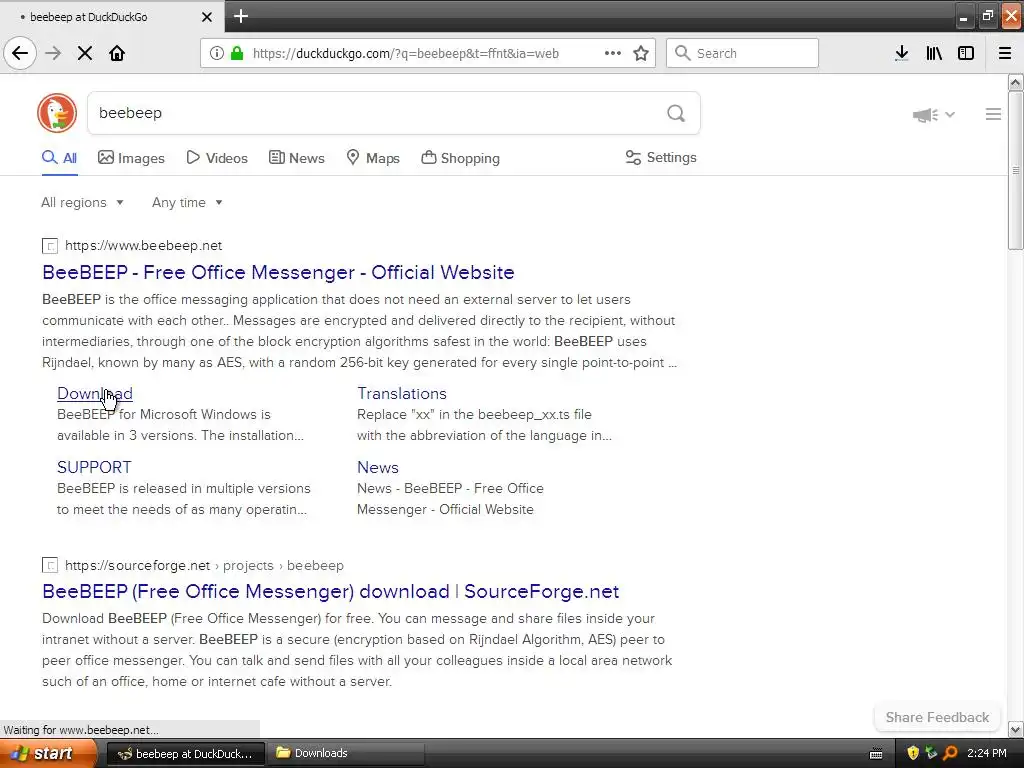
Task: Click the 2:24 PM clock
Action: [987, 753]
